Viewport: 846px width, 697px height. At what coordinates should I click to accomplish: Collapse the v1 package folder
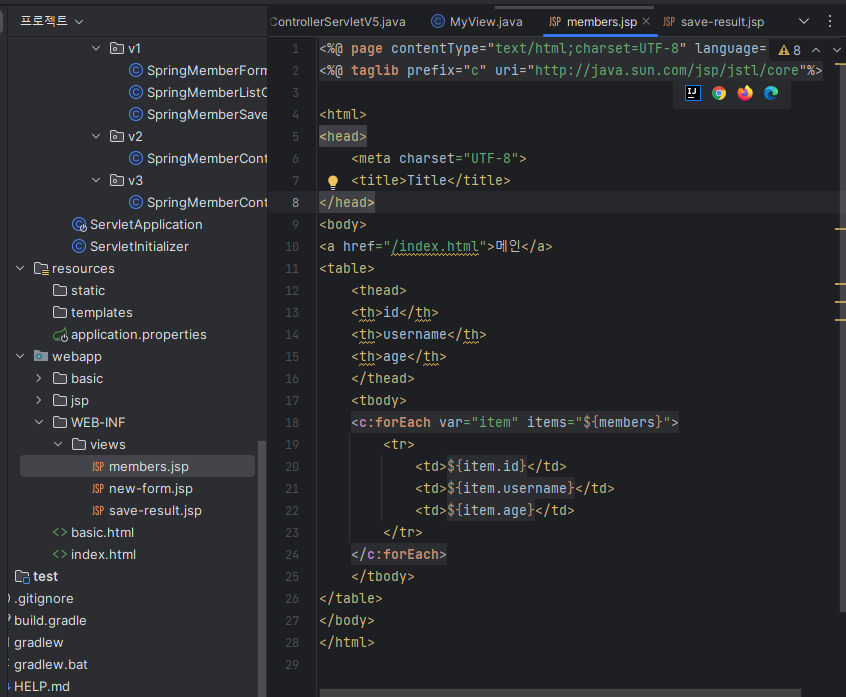tap(96, 48)
